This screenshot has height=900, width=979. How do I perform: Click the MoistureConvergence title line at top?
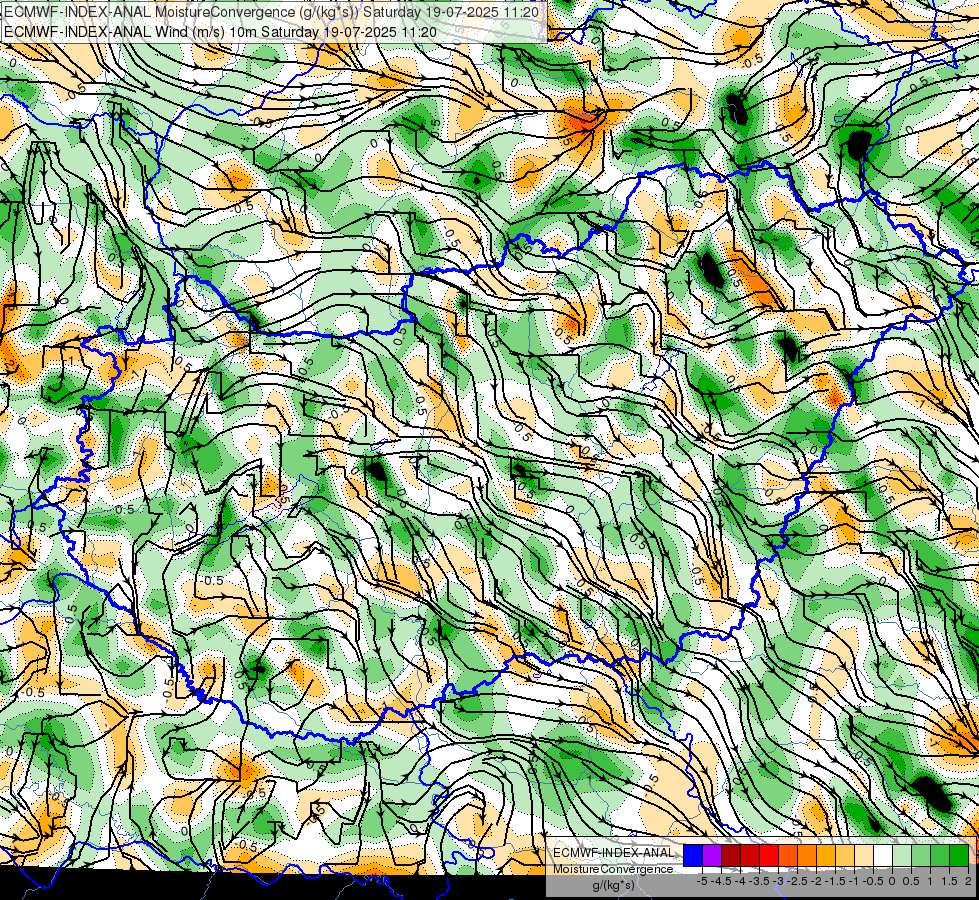pyautogui.click(x=273, y=12)
